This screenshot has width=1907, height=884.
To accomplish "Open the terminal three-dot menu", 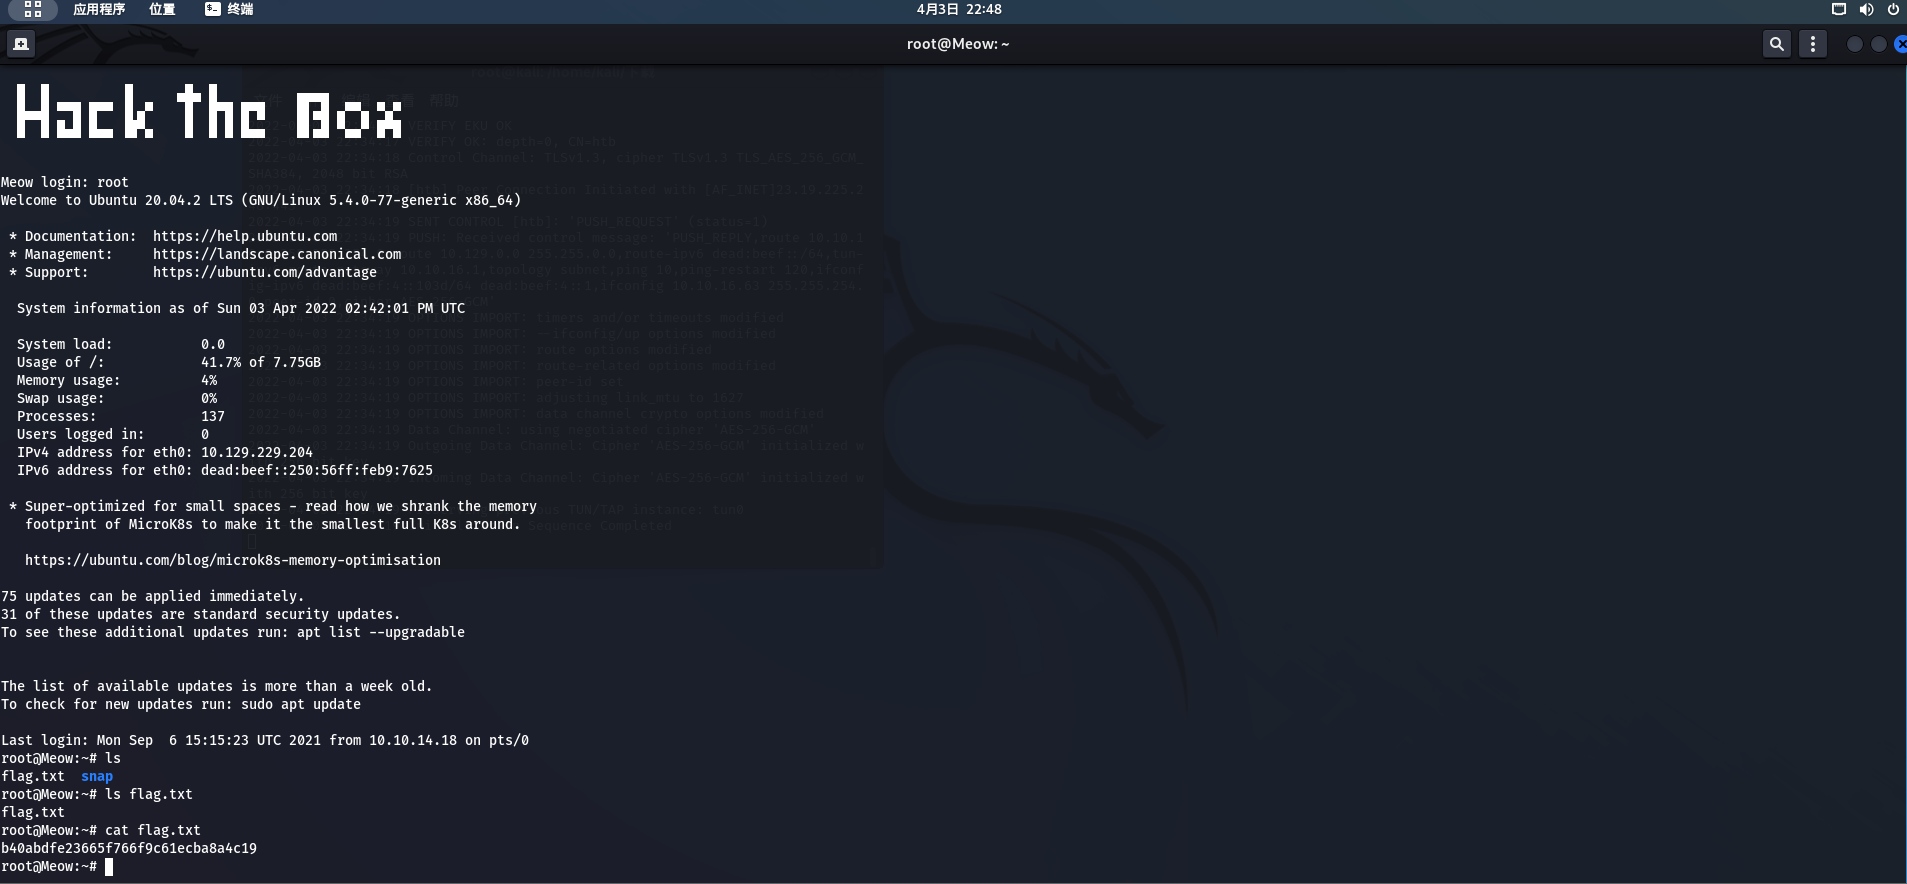I will (1813, 44).
